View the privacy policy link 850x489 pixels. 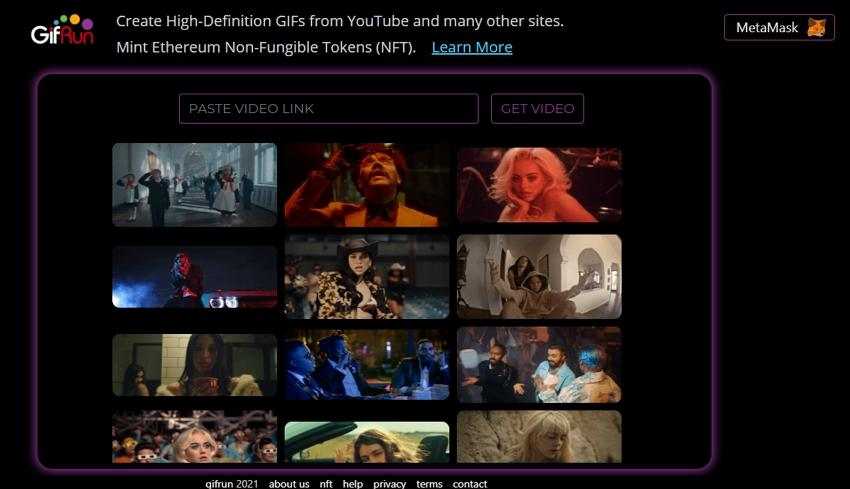(389, 483)
